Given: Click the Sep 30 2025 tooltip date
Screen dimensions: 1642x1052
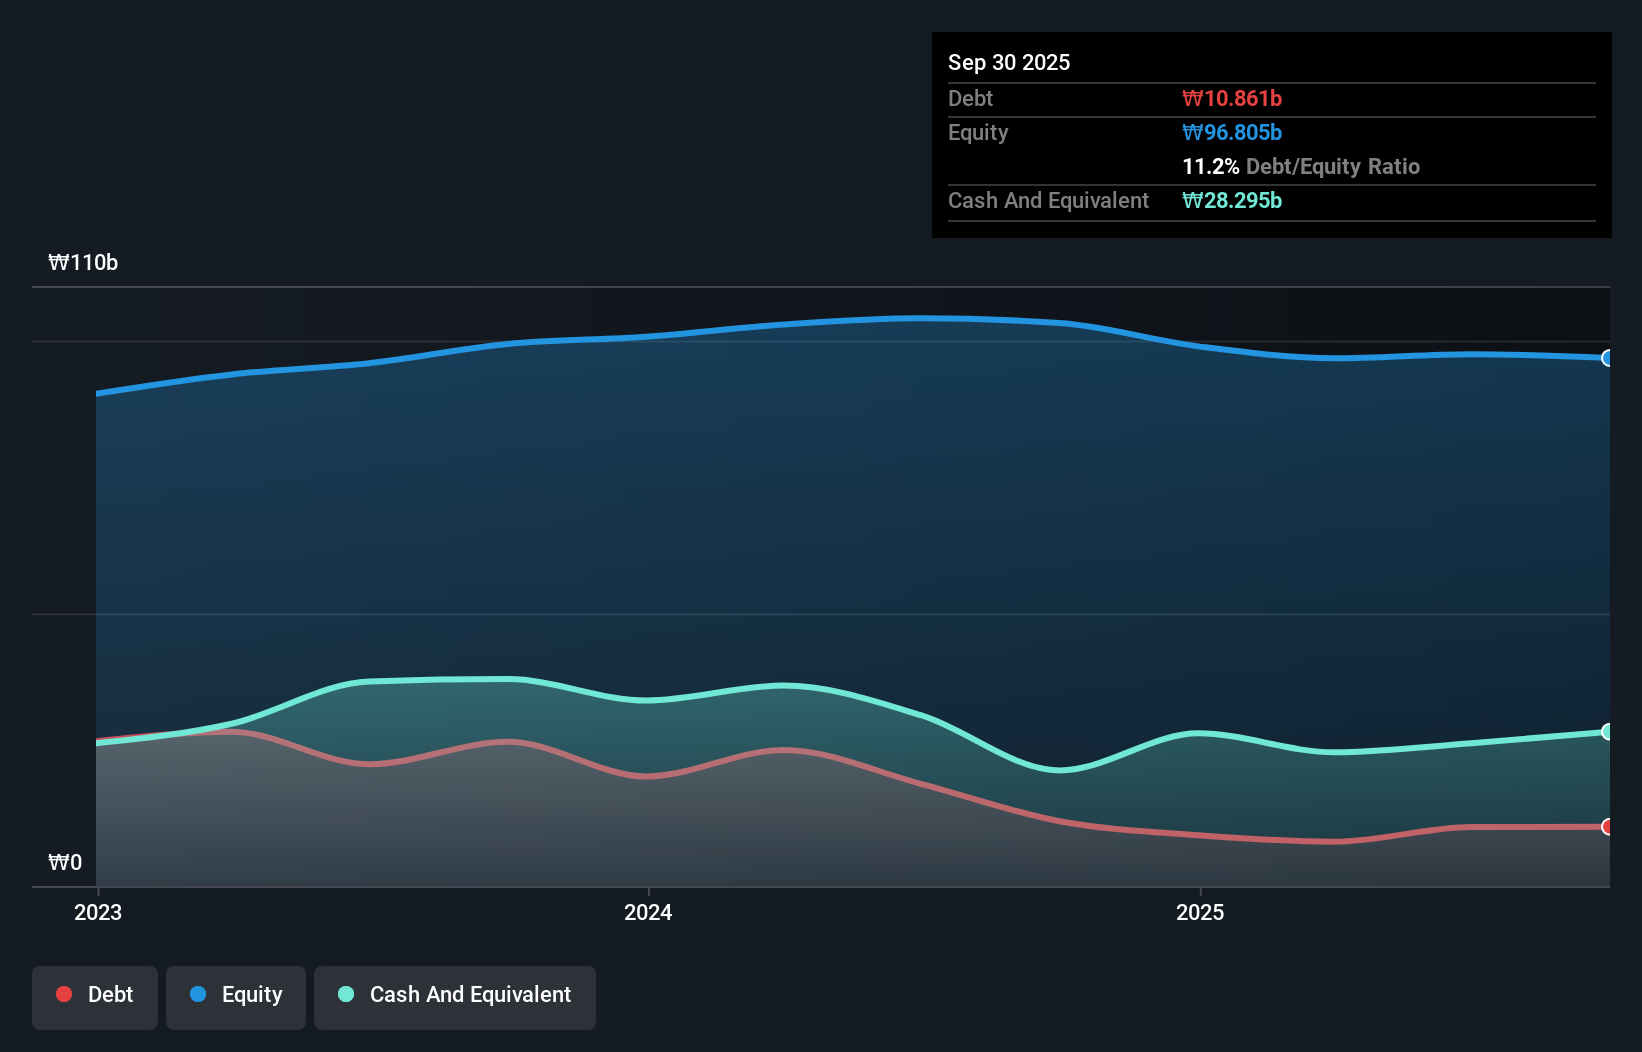Looking at the screenshot, I should (x=1009, y=62).
